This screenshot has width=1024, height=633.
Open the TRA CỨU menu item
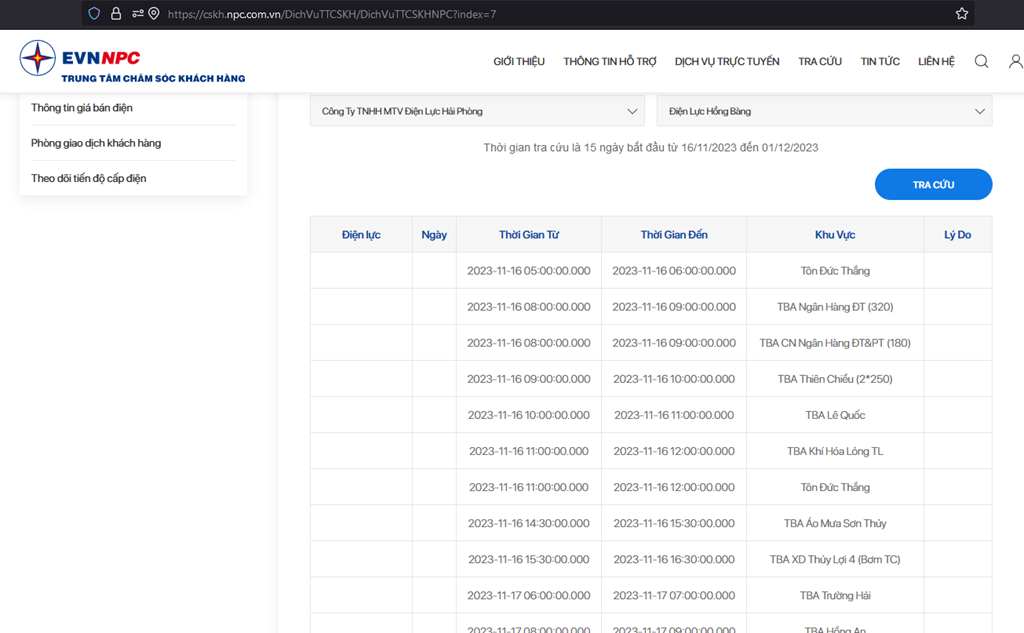[x=820, y=61]
